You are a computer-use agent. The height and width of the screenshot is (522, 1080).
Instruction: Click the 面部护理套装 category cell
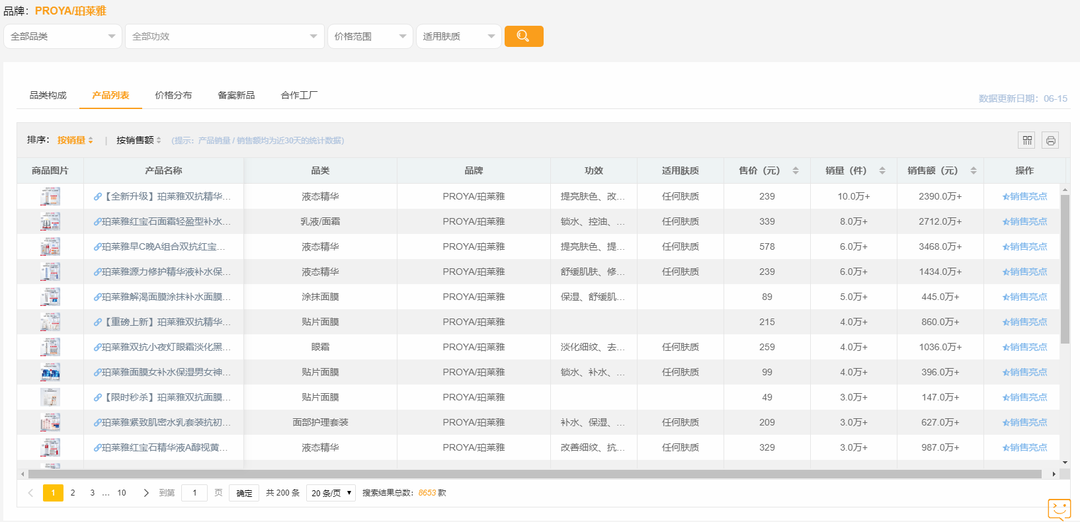[320, 422]
